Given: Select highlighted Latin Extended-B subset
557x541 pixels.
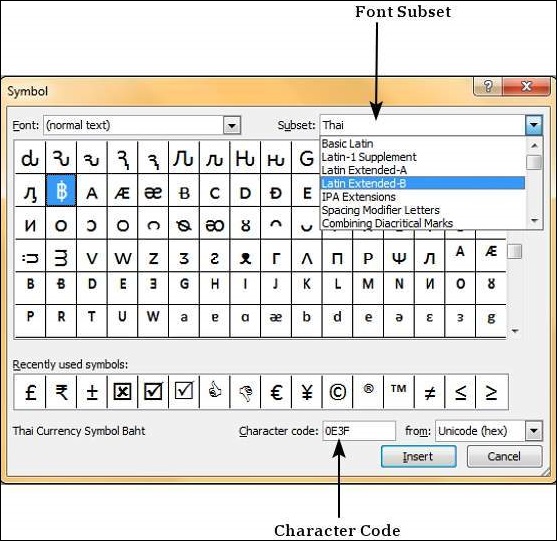Looking at the screenshot, I should pos(422,183).
